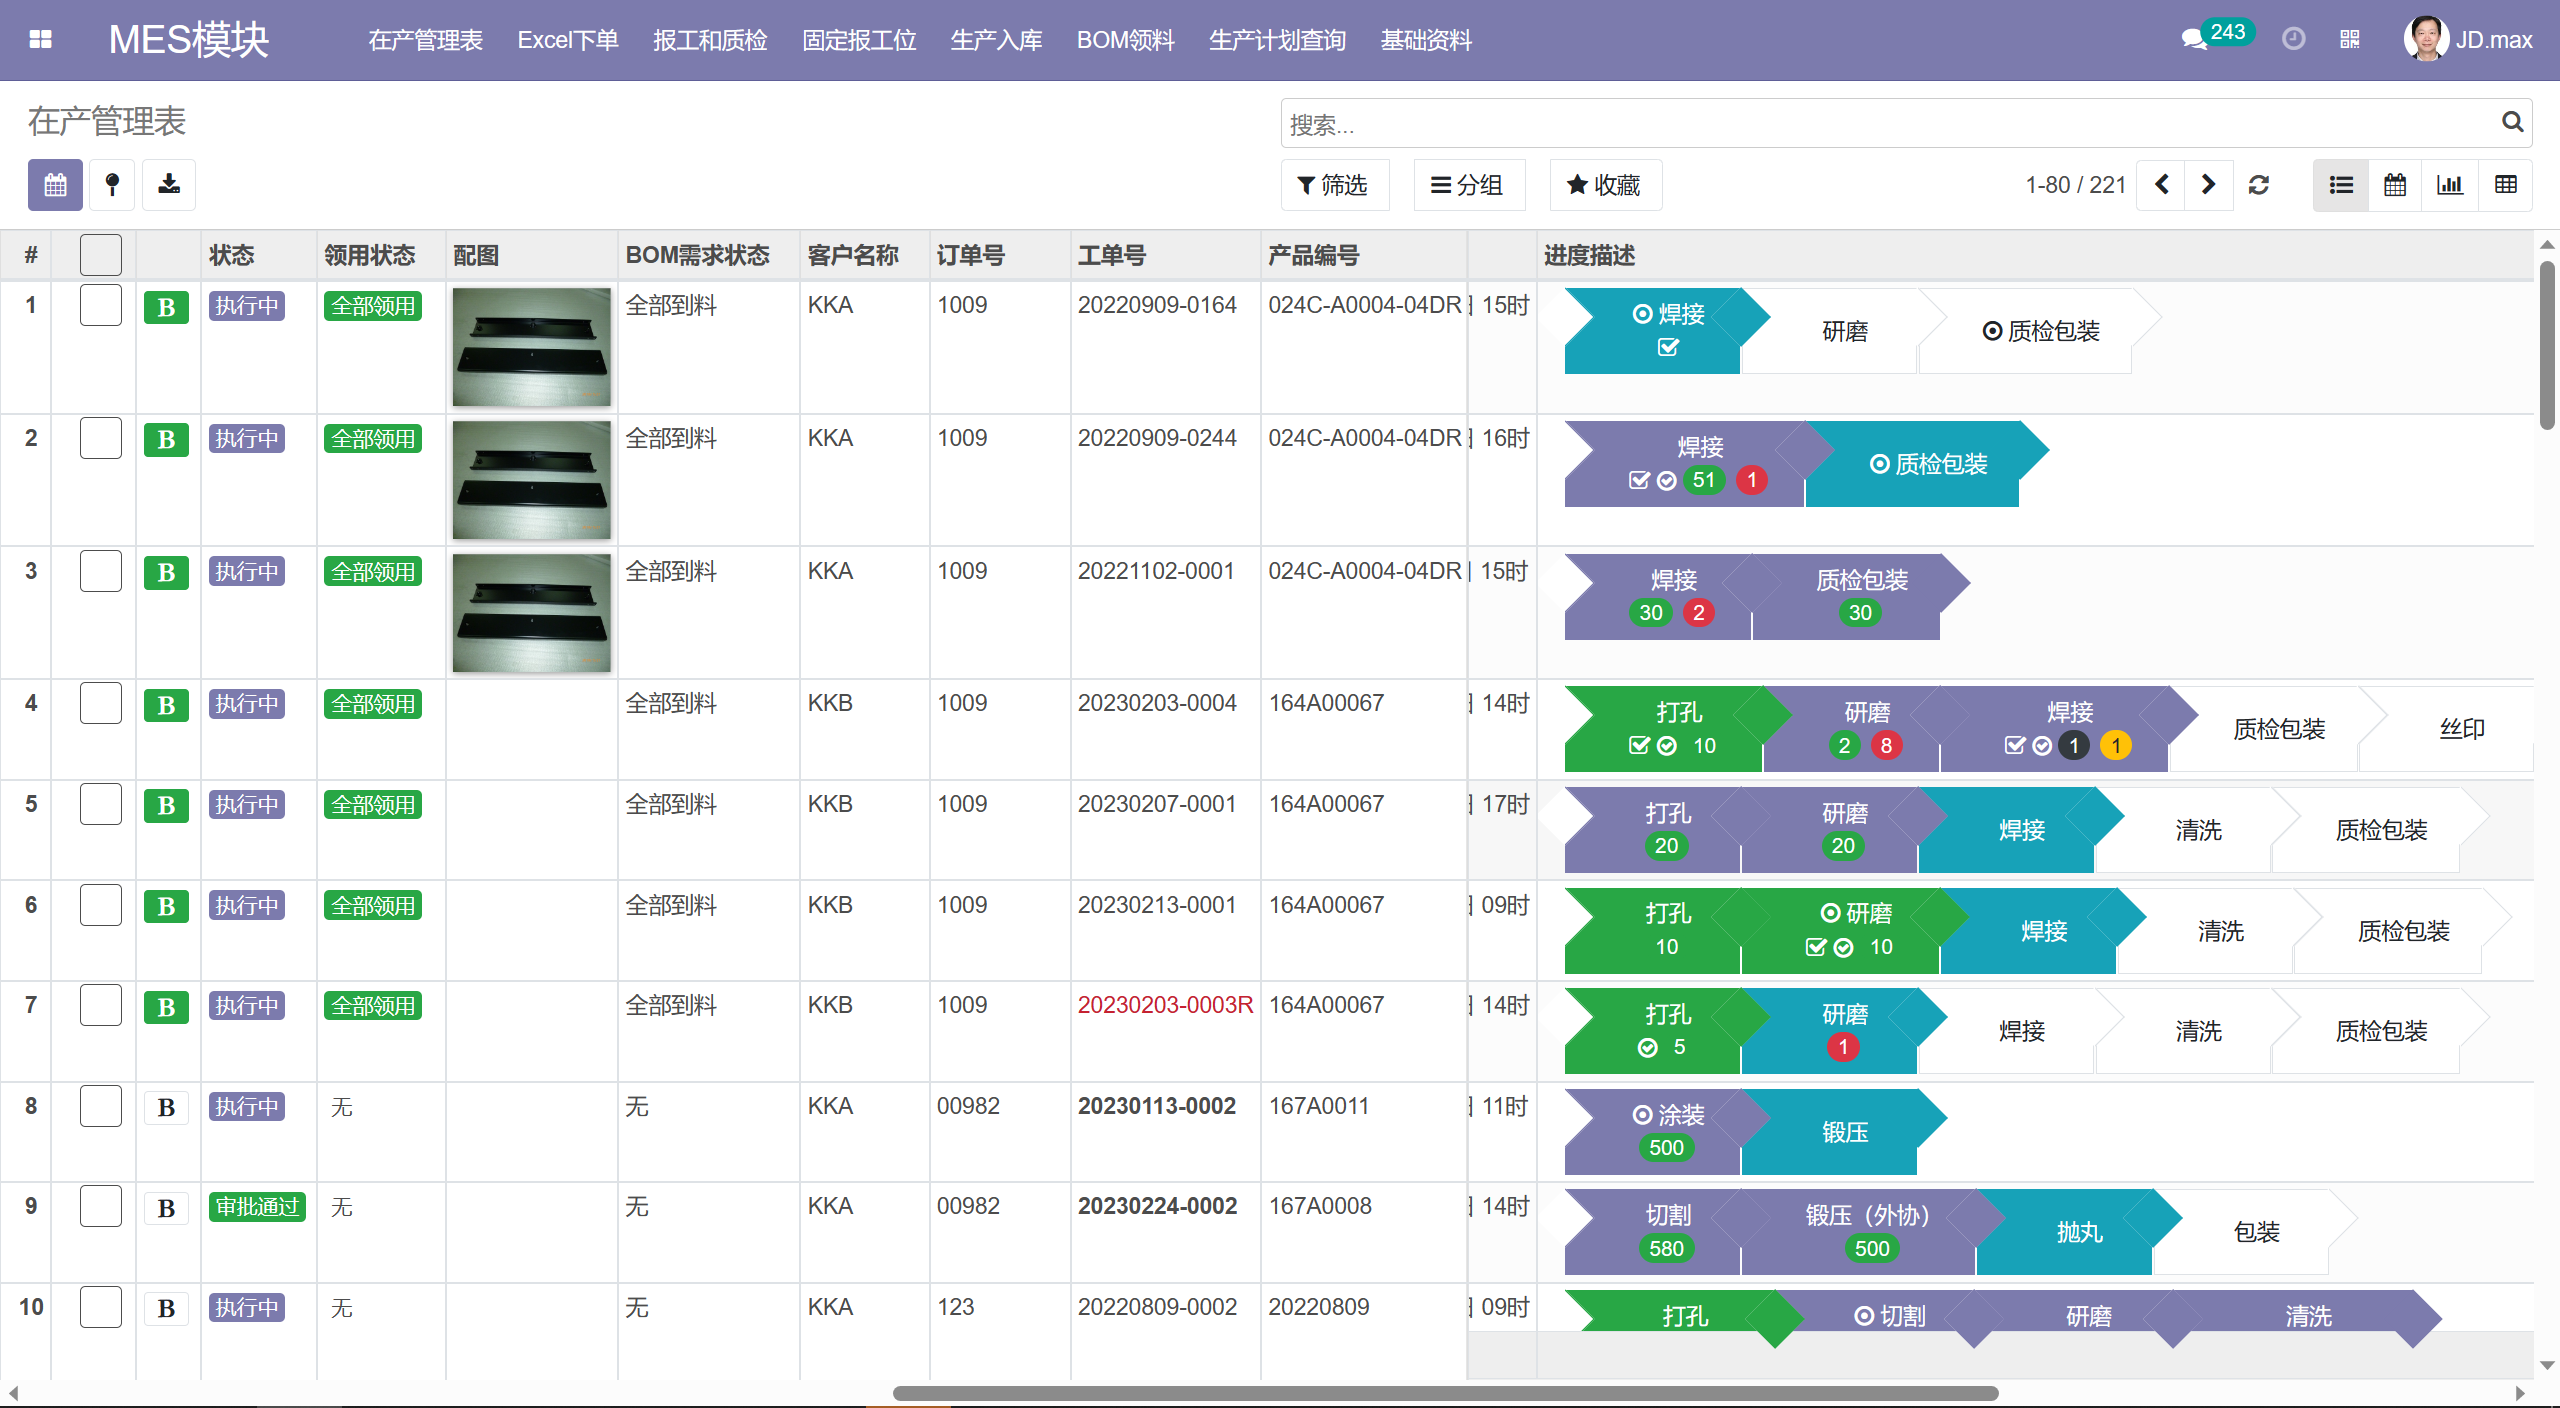This screenshot has height=1408, width=2560.
Task: Click the QR code icon in header
Action: coord(2350,40)
